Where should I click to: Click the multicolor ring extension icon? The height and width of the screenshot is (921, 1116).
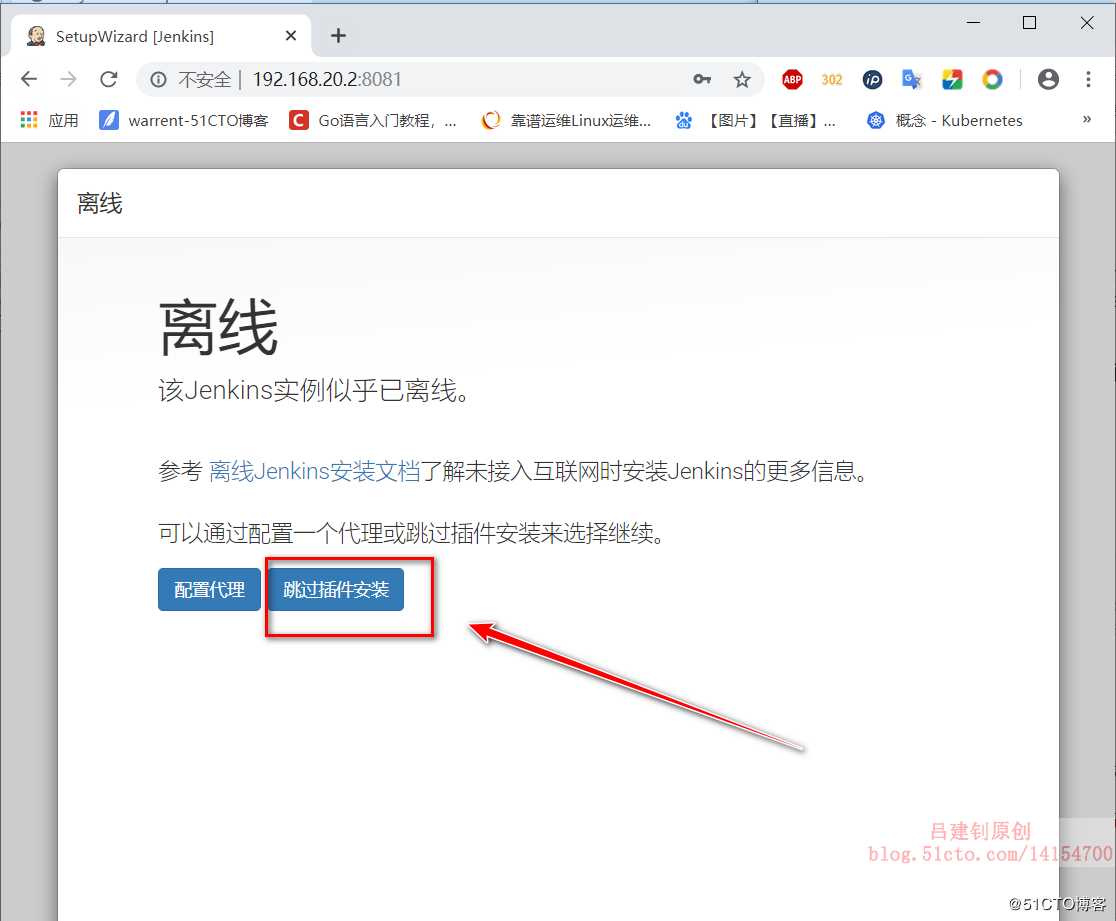click(x=992, y=79)
